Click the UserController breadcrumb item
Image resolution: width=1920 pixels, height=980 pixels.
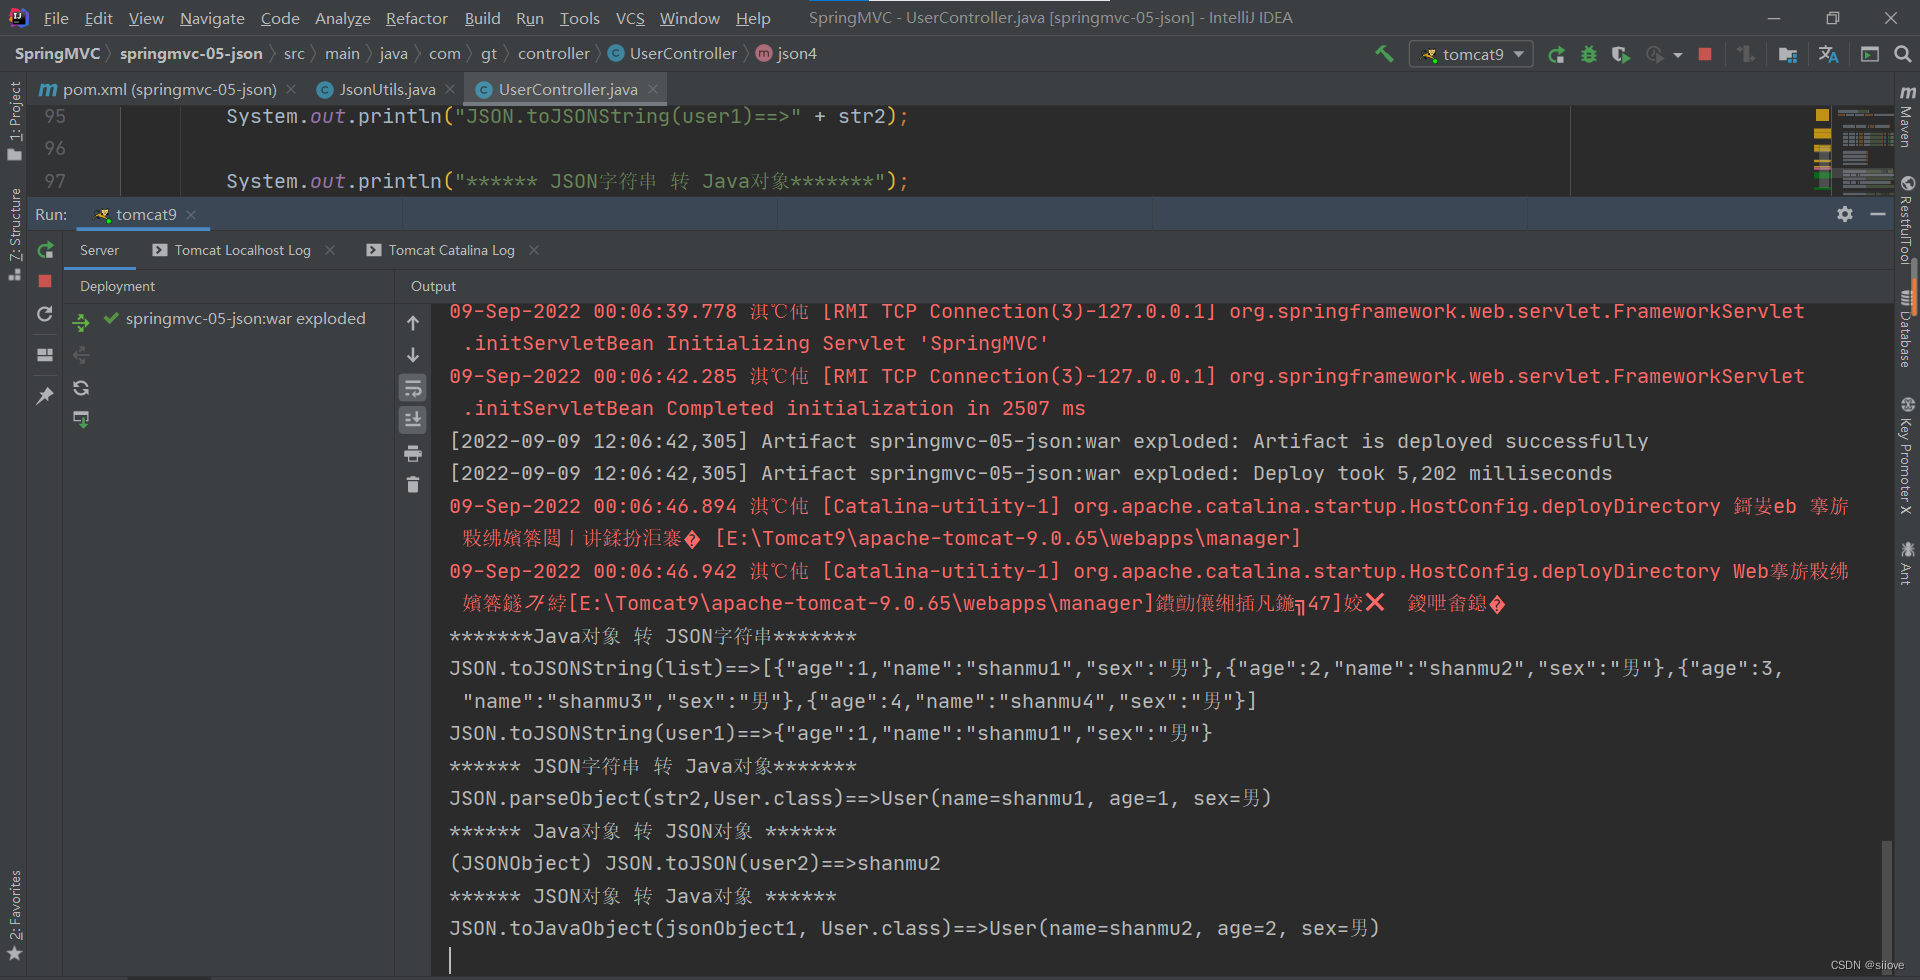pos(672,54)
